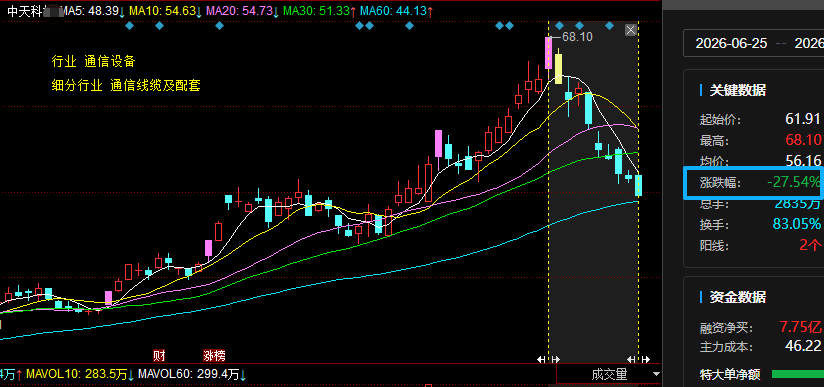Click the left-pointing arrow on the right range boundary
Screen dimensions: 824x387
(631, 360)
